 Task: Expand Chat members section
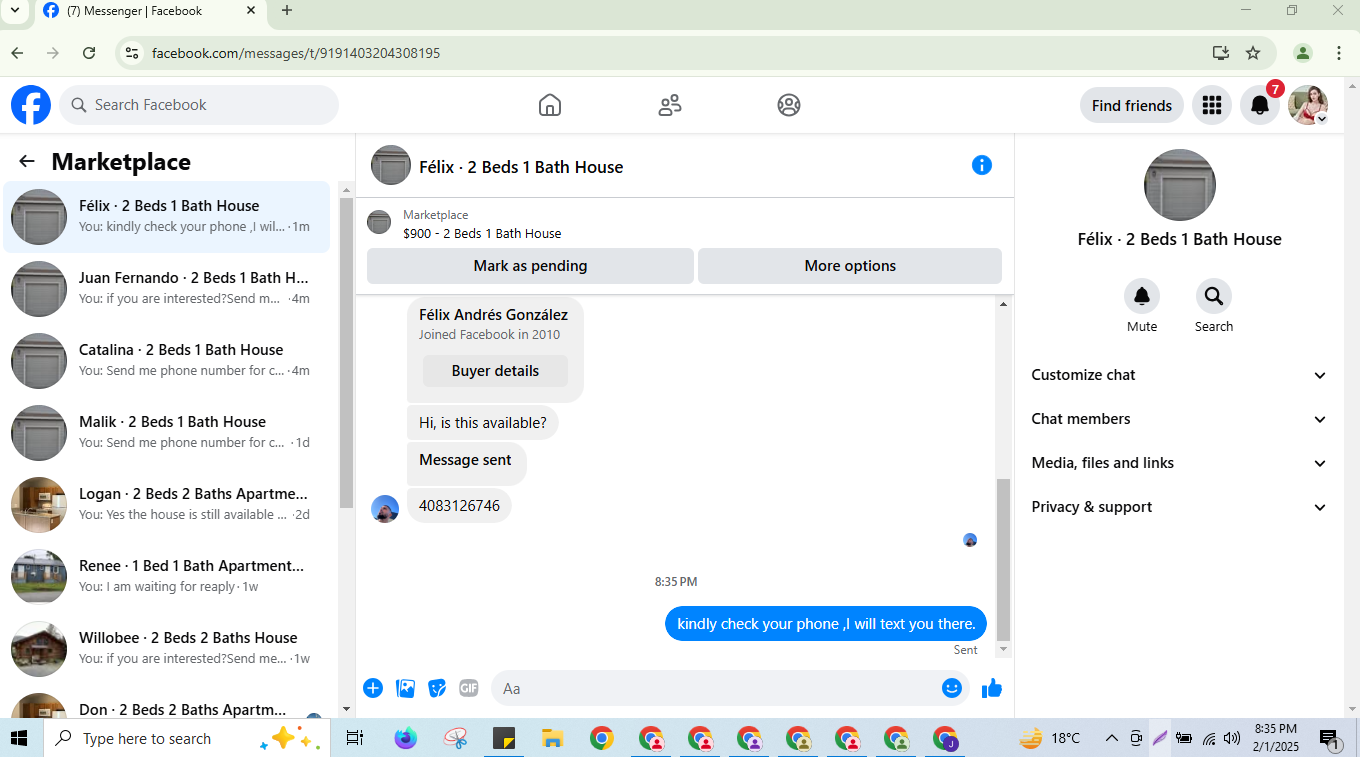click(x=1180, y=419)
